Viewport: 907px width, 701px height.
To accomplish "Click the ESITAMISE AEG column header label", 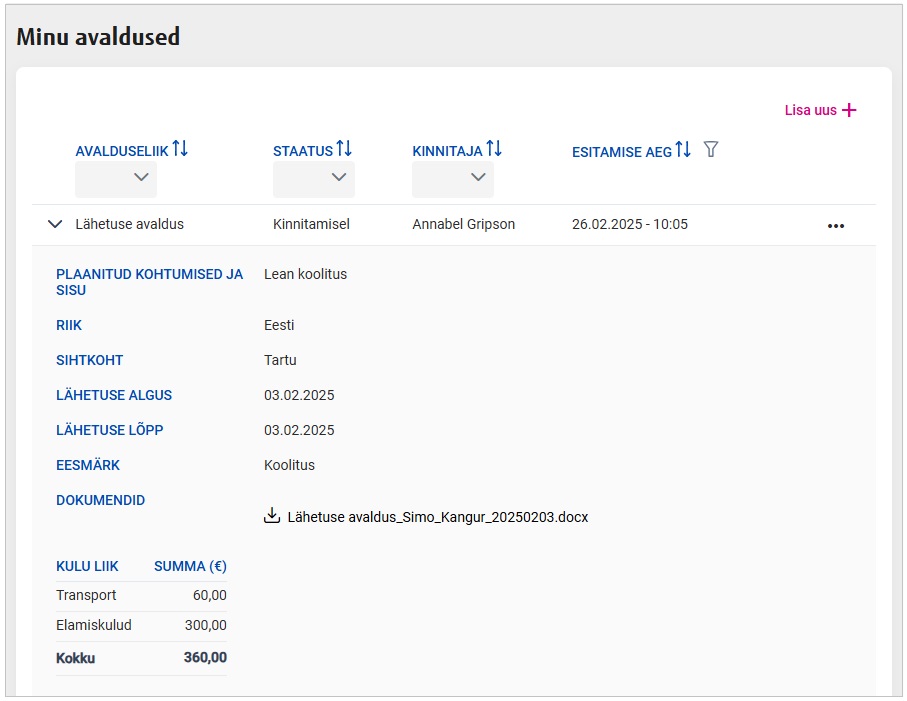I will pyautogui.click(x=621, y=152).
